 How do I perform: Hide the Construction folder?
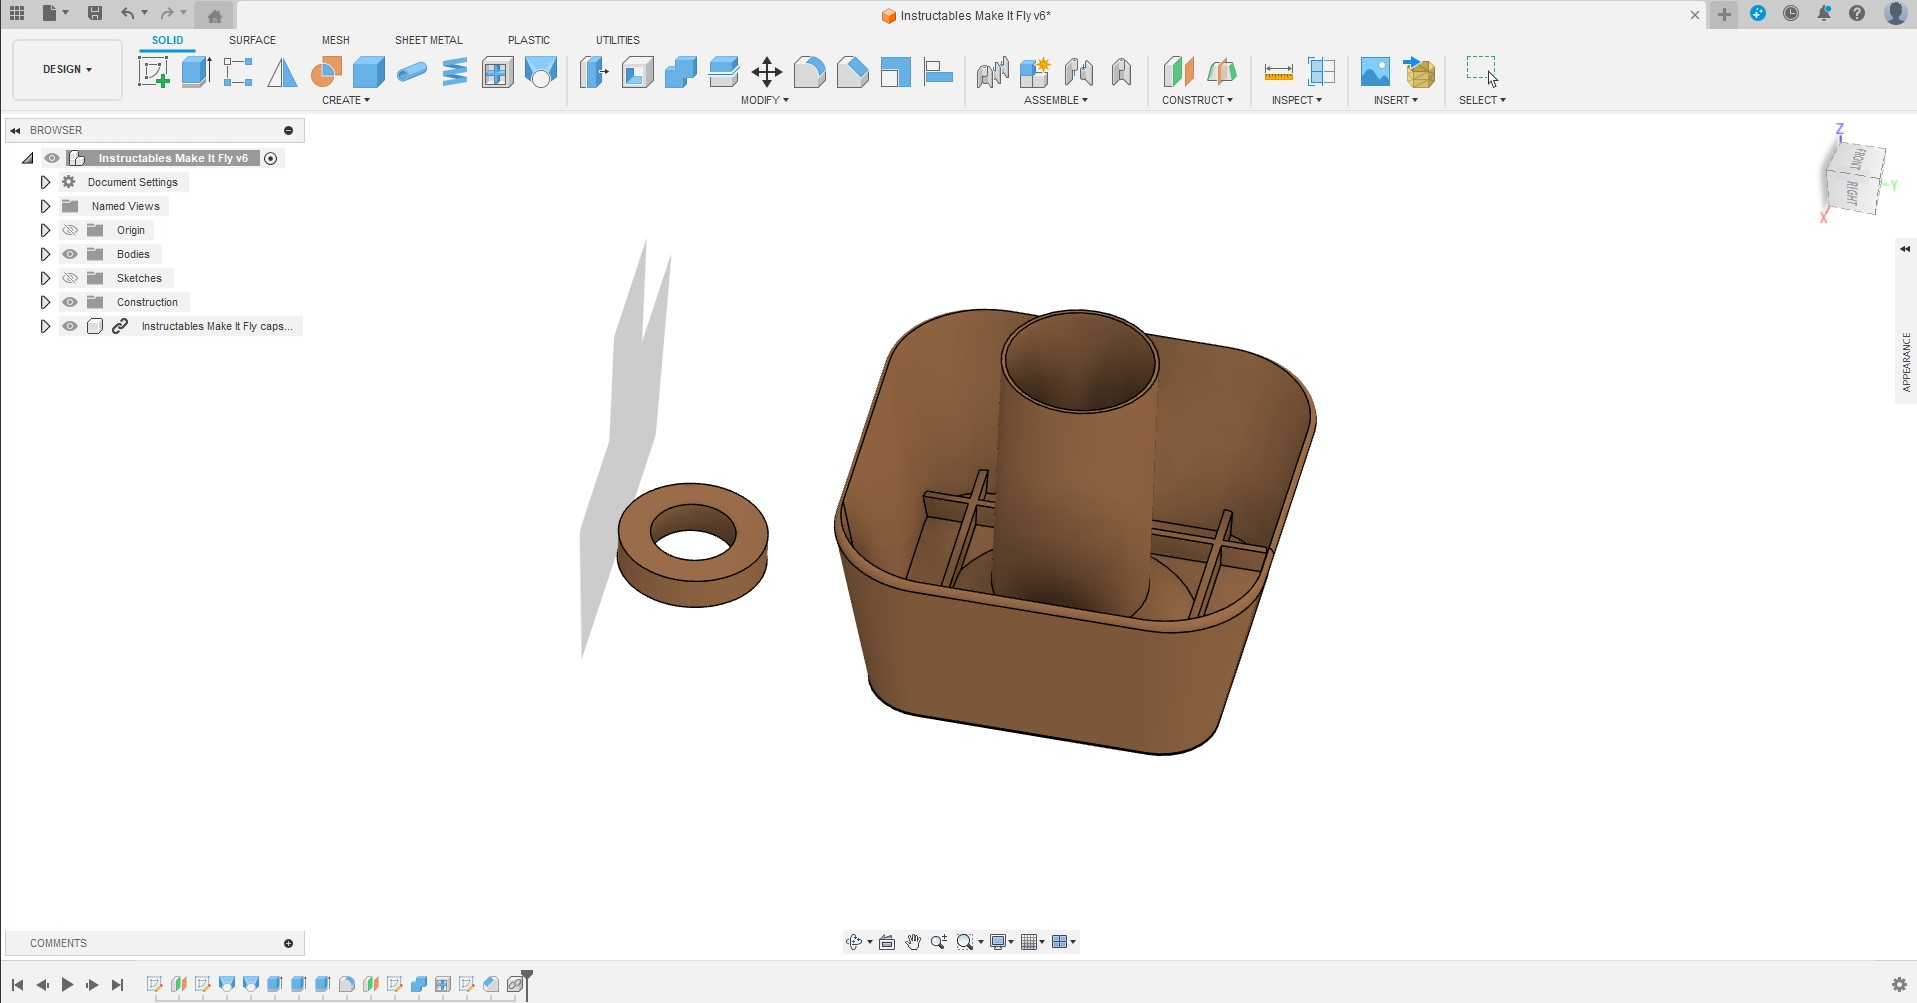(x=70, y=302)
